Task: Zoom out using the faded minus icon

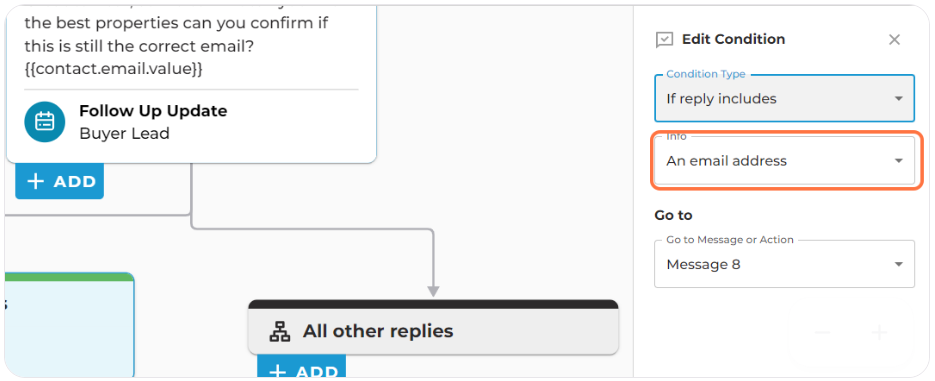Action: [822, 333]
